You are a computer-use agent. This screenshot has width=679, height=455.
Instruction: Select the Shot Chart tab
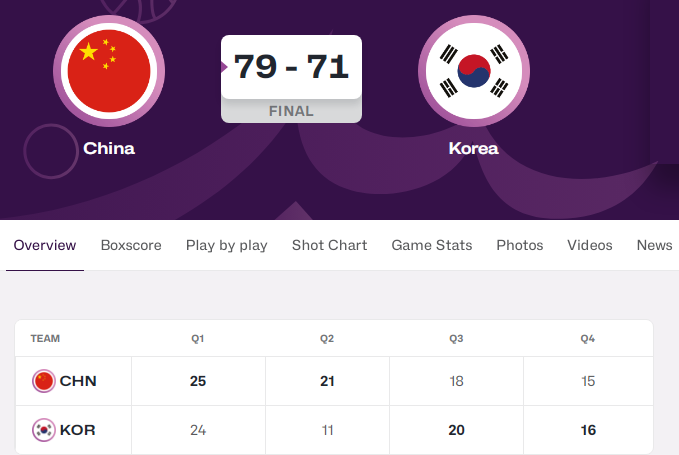[329, 245]
